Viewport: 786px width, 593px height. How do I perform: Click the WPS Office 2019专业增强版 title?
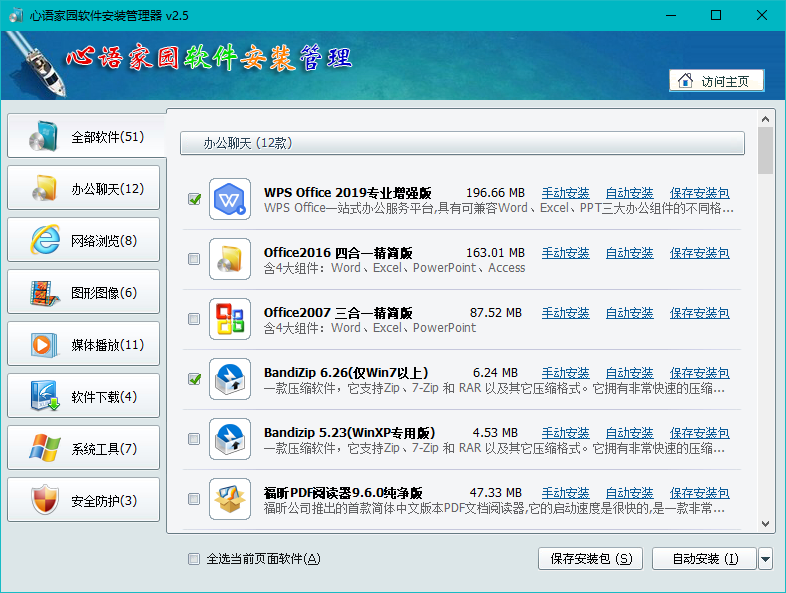click(347, 193)
